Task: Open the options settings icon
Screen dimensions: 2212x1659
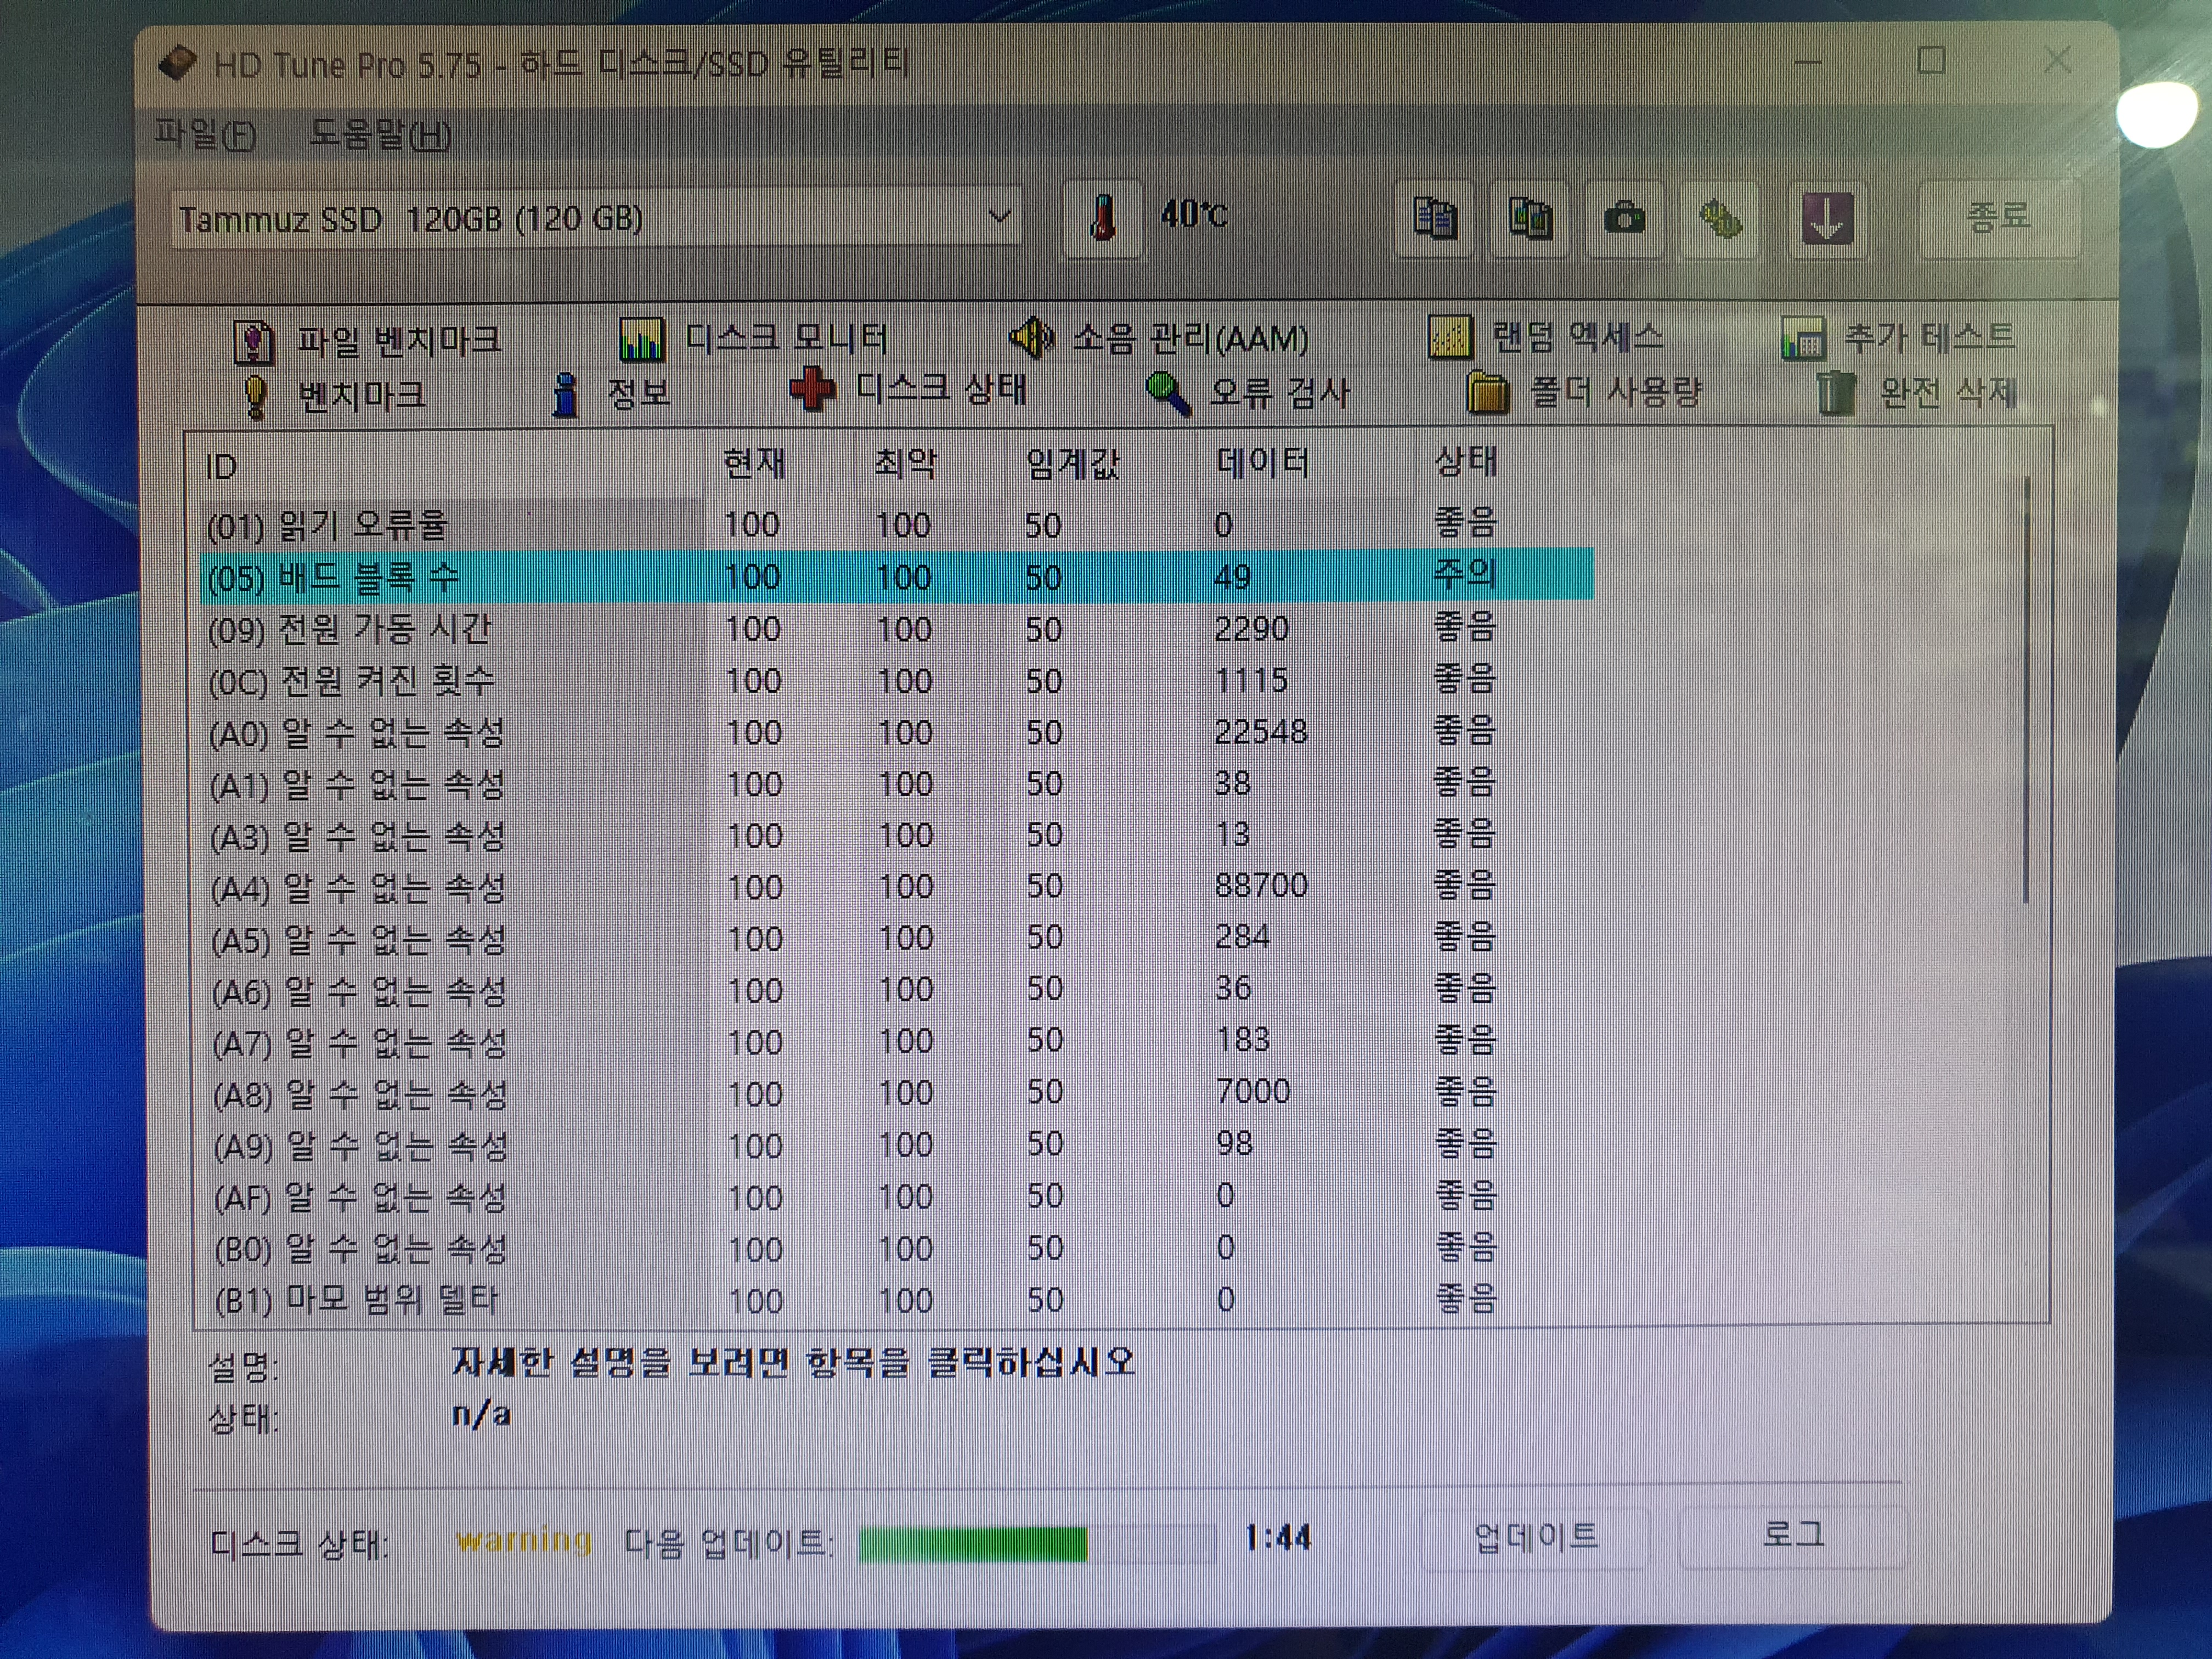Action: pos(1720,218)
